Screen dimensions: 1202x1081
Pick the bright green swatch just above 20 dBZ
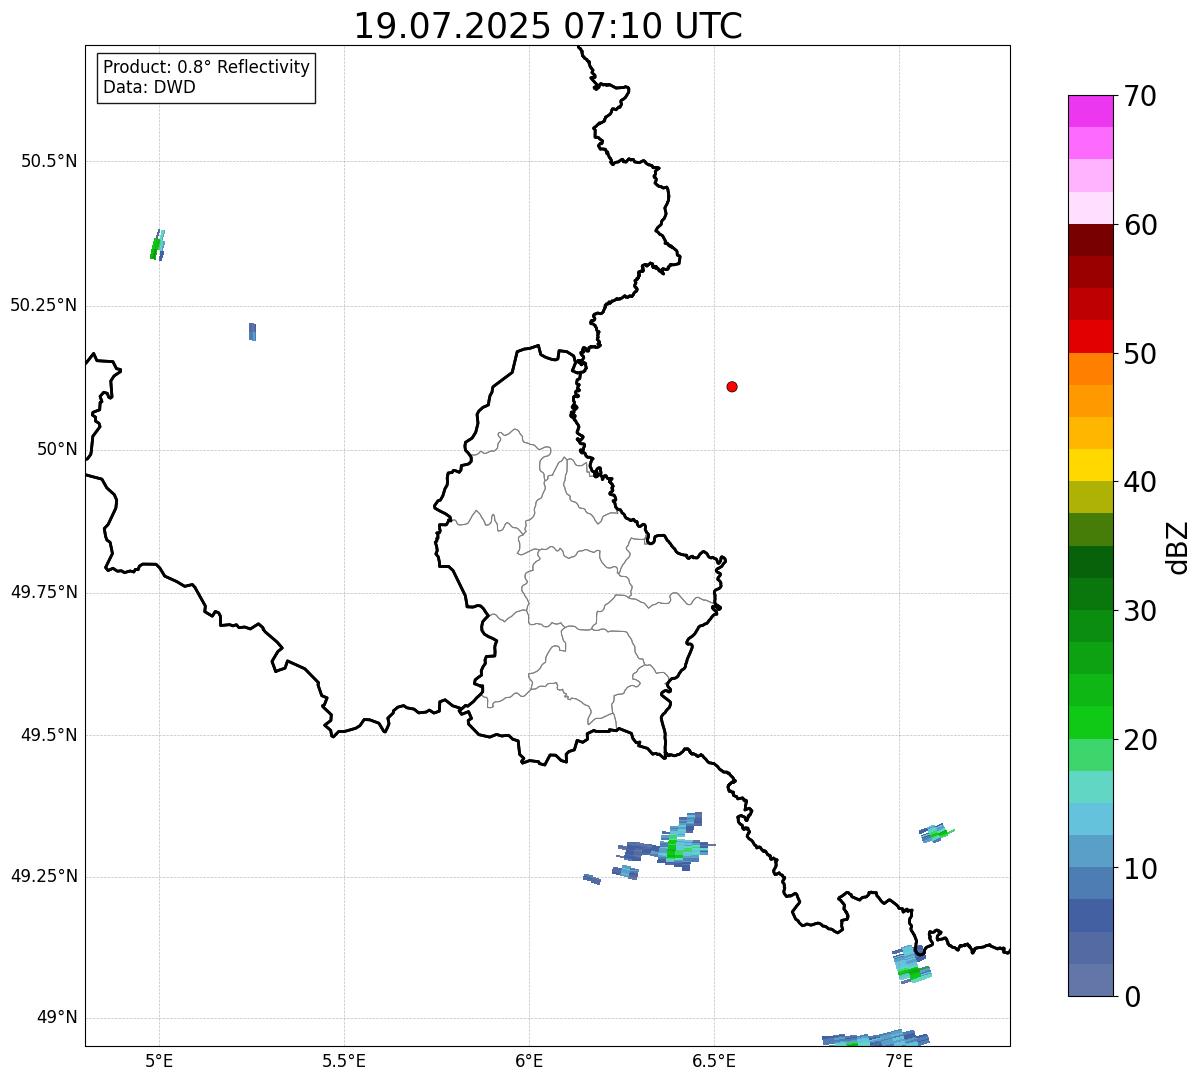click(x=1091, y=722)
